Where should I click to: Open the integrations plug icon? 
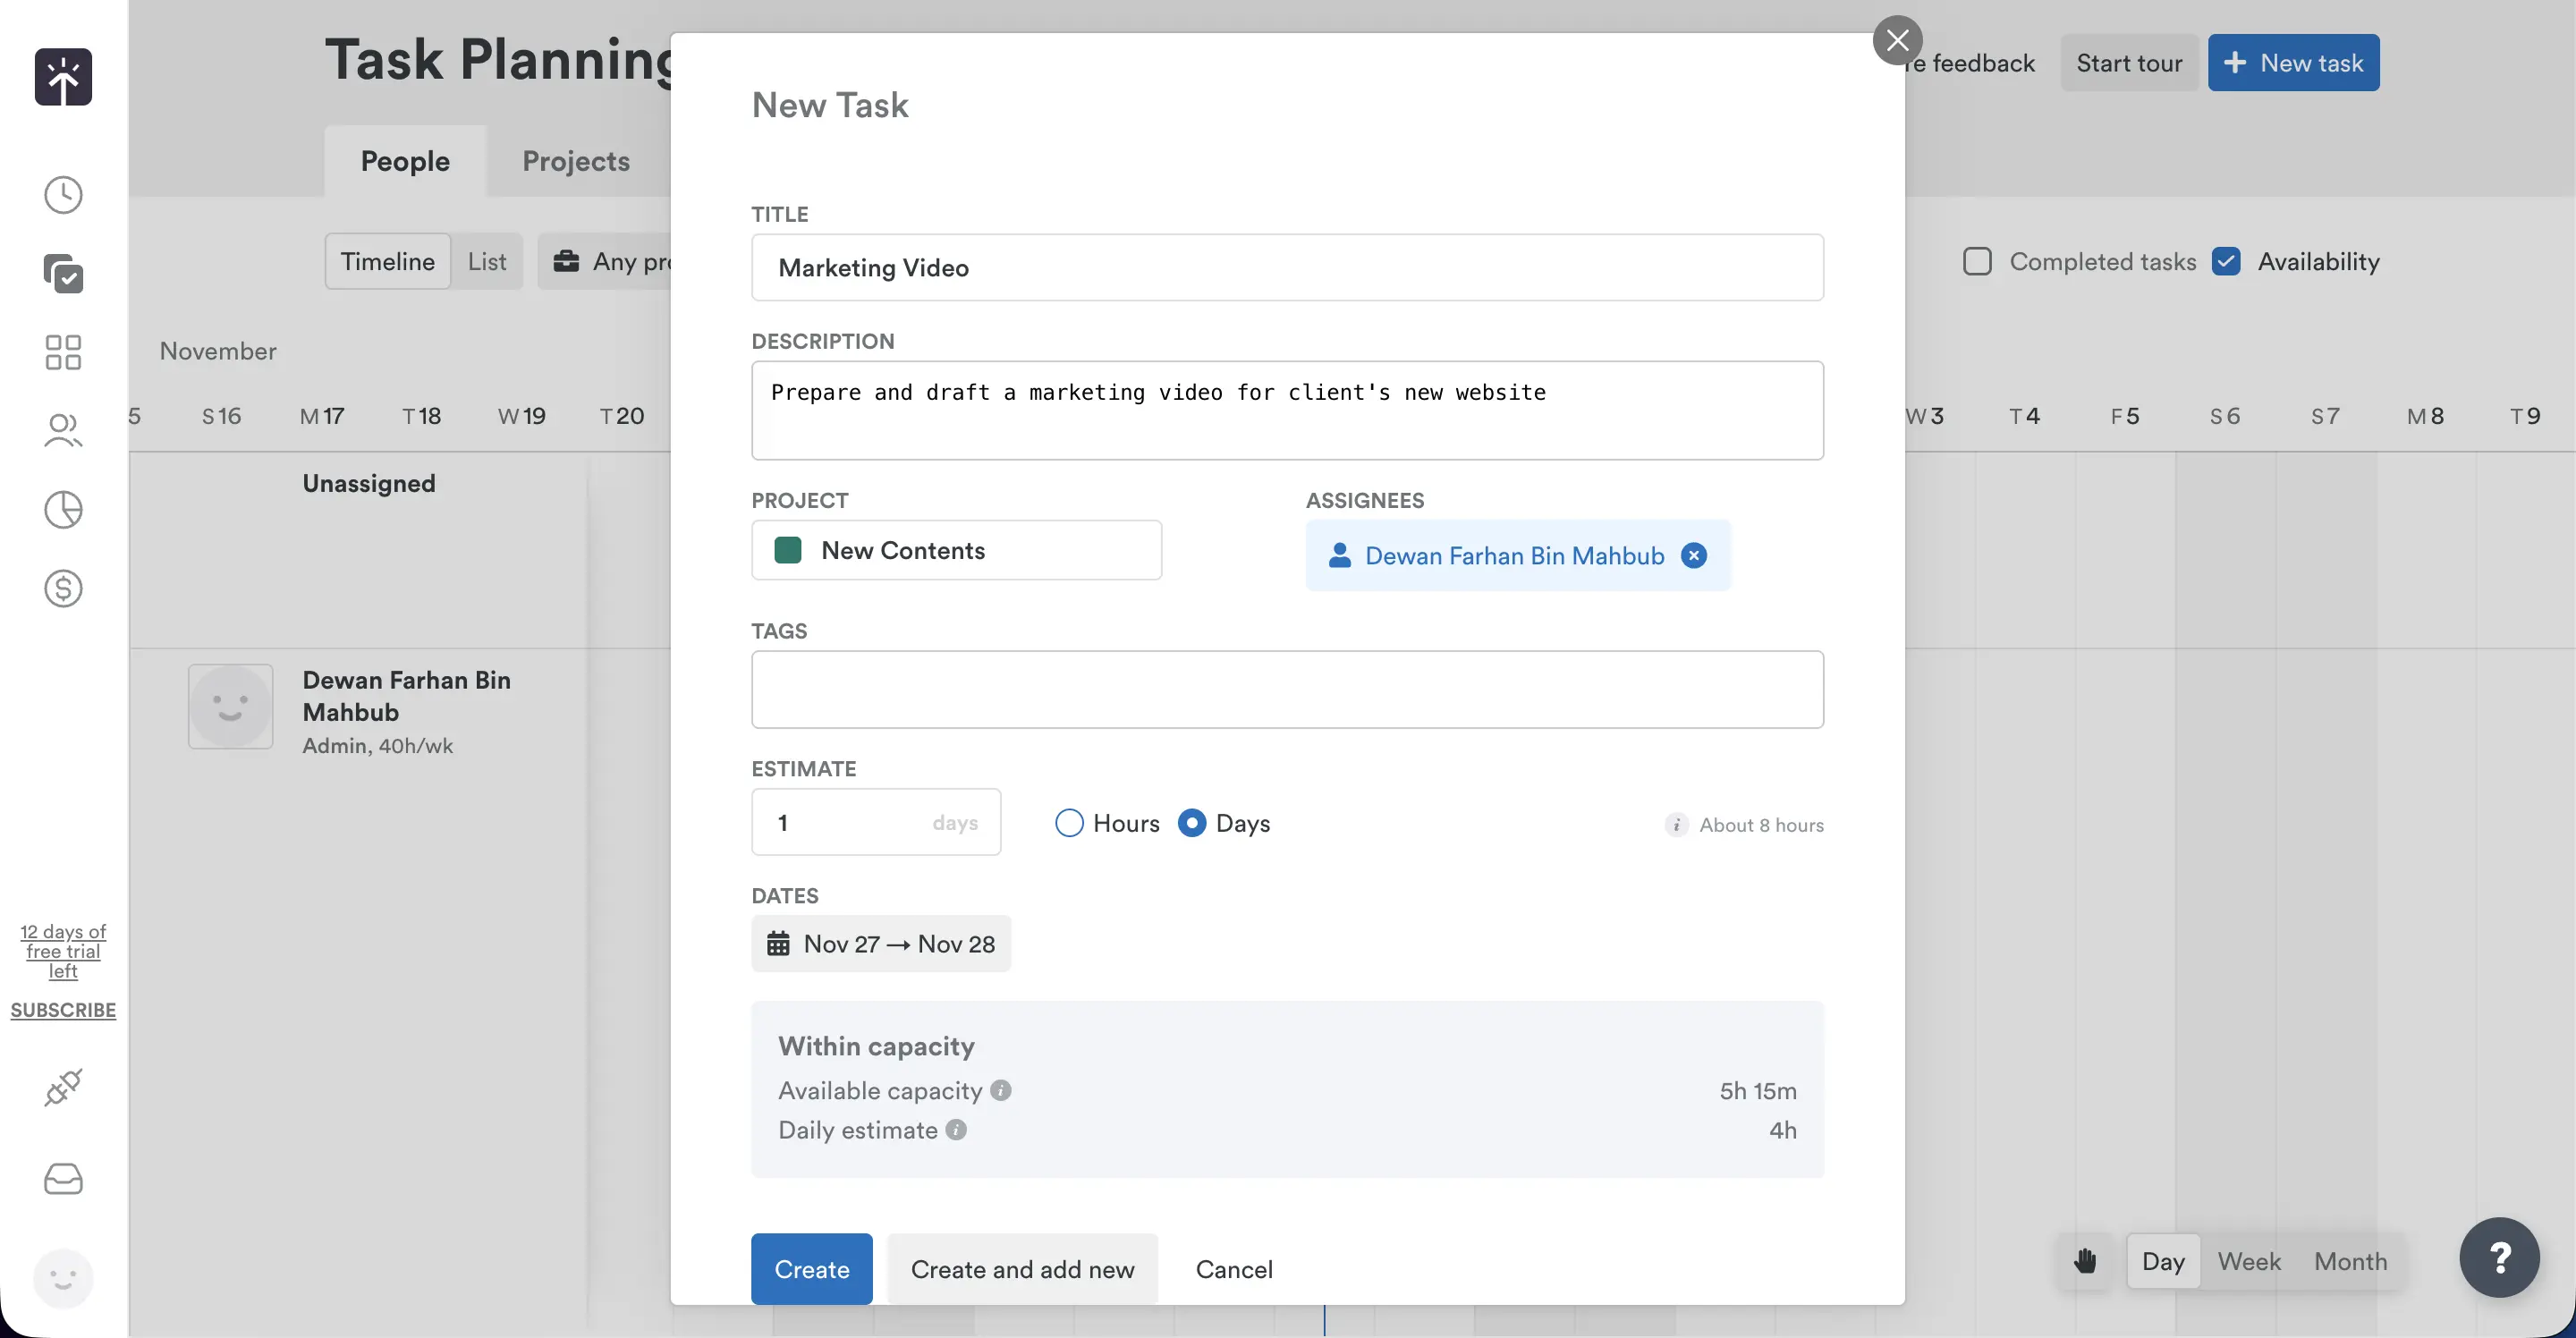click(63, 1087)
